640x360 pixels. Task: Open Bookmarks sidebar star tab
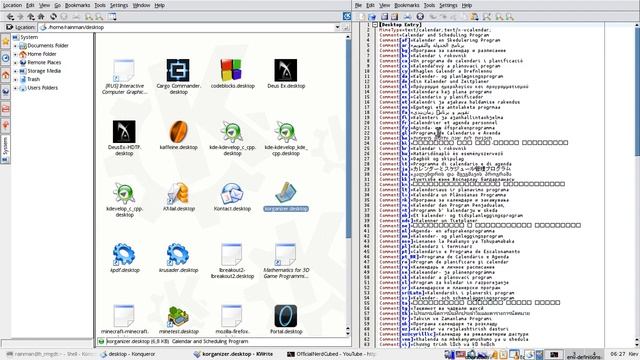[x=5, y=41]
